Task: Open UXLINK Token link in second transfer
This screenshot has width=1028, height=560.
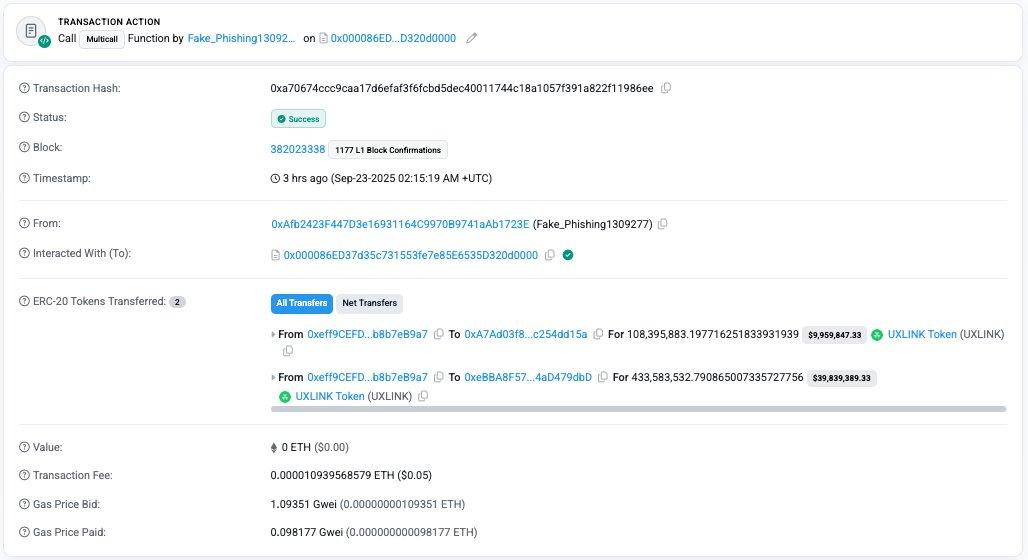Action: 330,397
